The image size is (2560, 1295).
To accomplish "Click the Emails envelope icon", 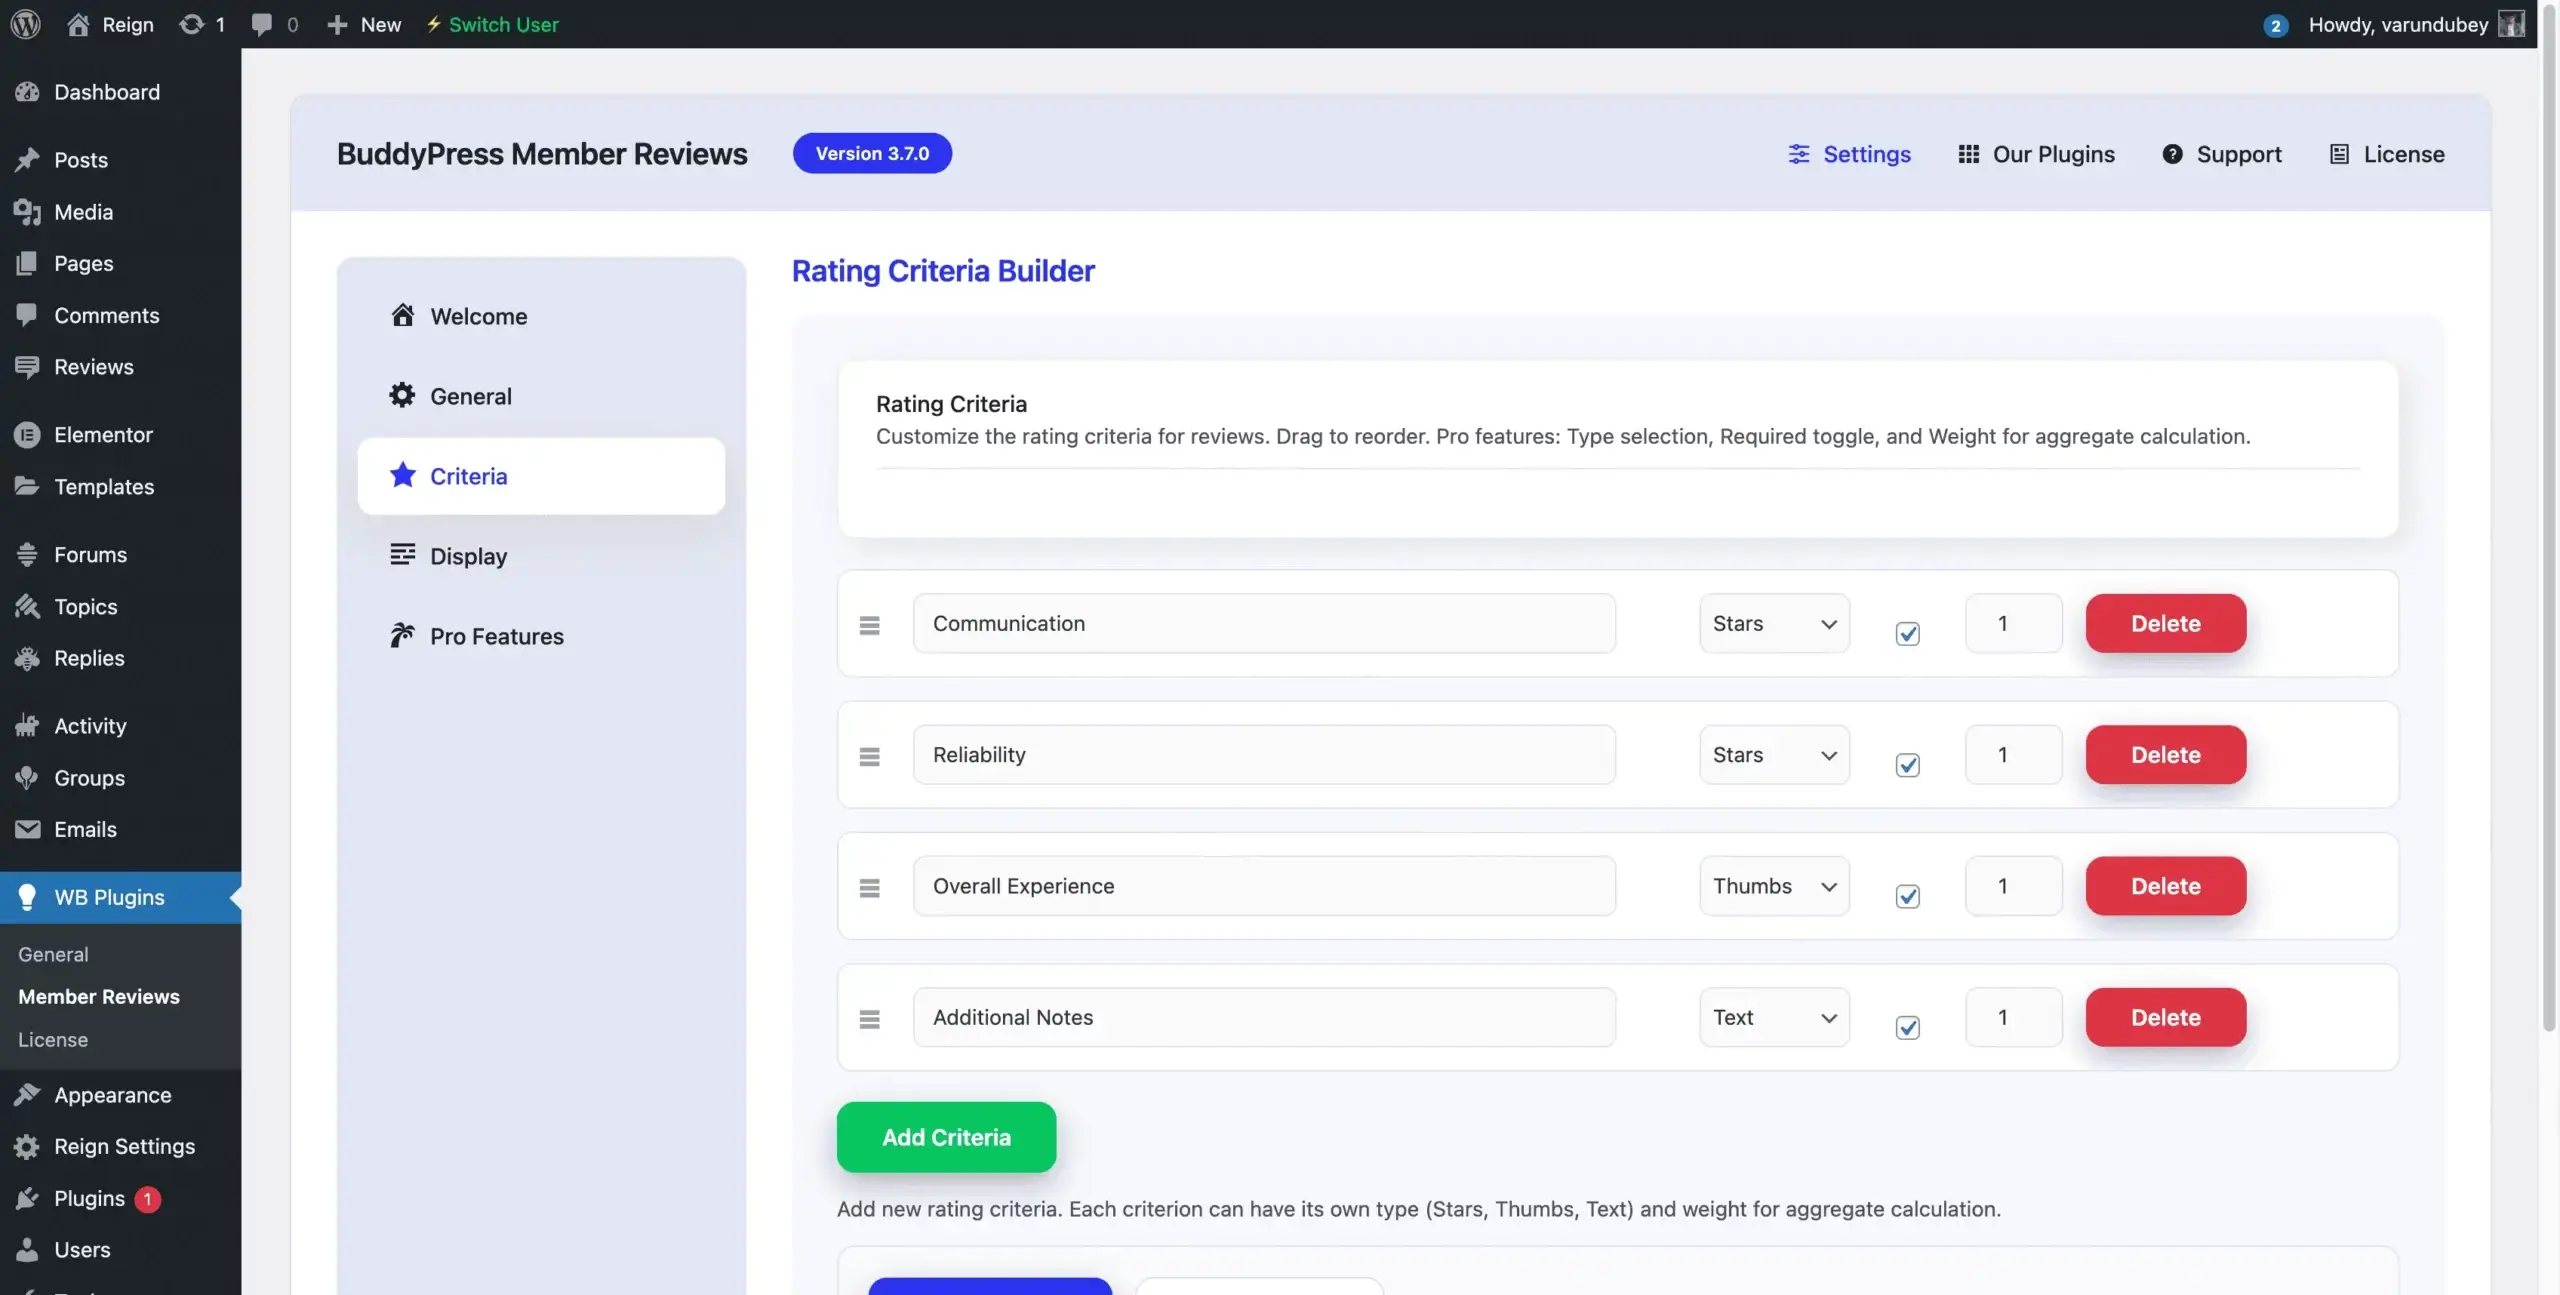I will (27, 829).
